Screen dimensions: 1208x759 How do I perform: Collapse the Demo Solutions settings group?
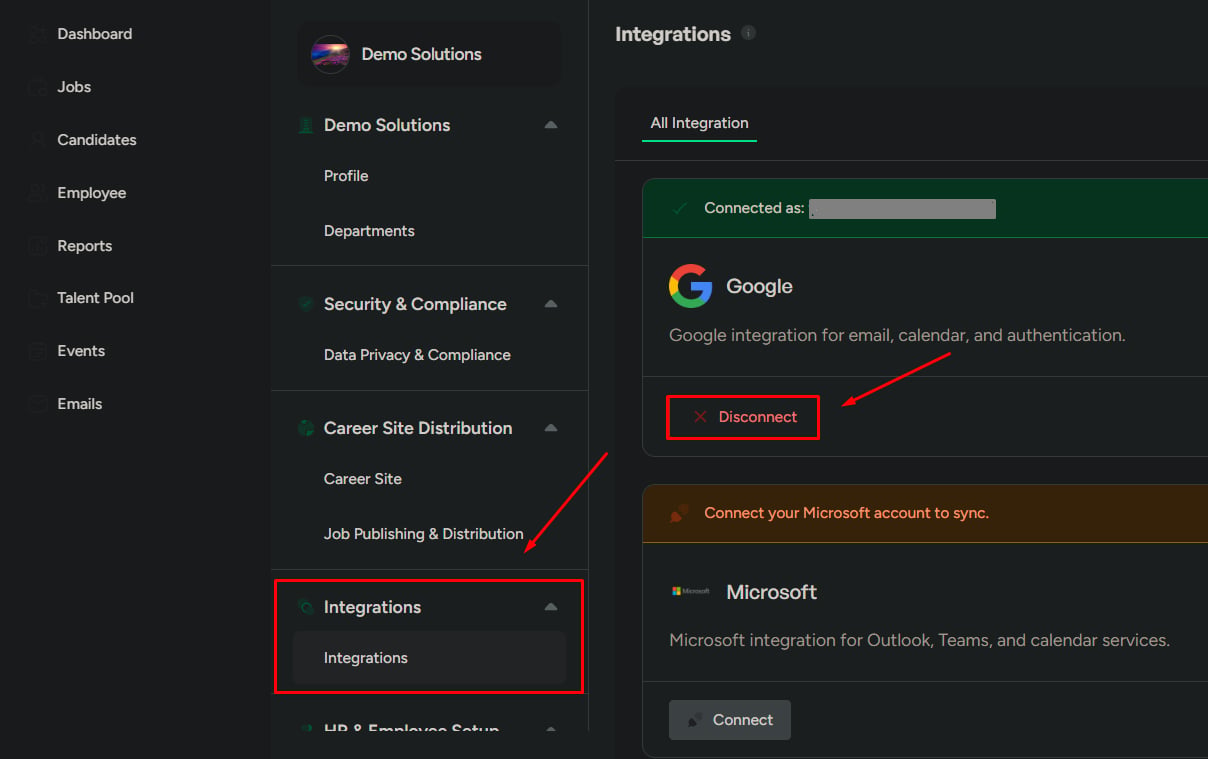pyautogui.click(x=550, y=125)
